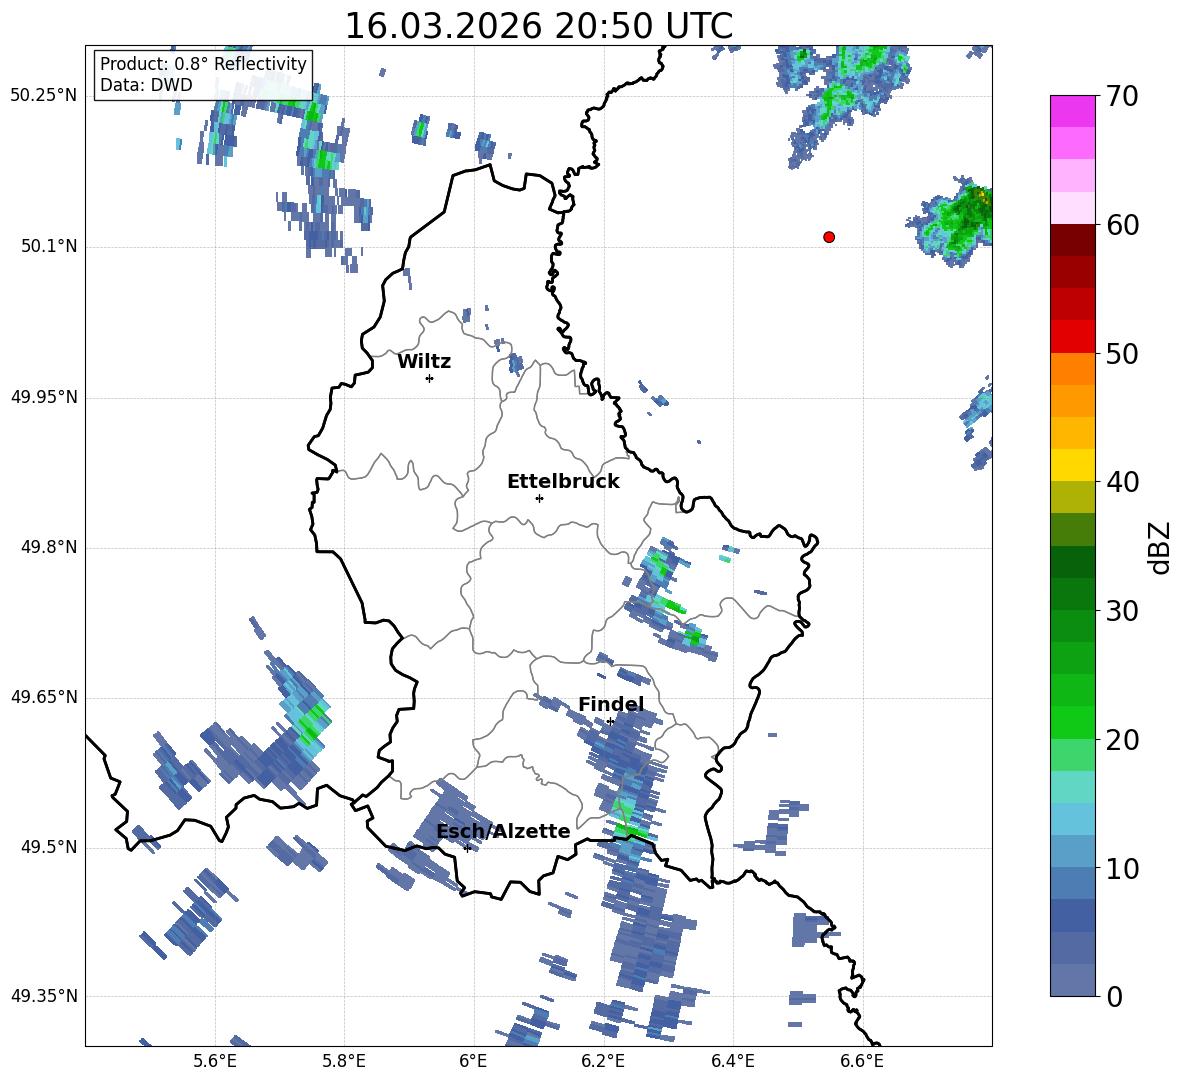This screenshot has height=1081, width=1184.
Task: Click the title 16.03.2026 20:50 UTC
Action: tap(538, 26)
